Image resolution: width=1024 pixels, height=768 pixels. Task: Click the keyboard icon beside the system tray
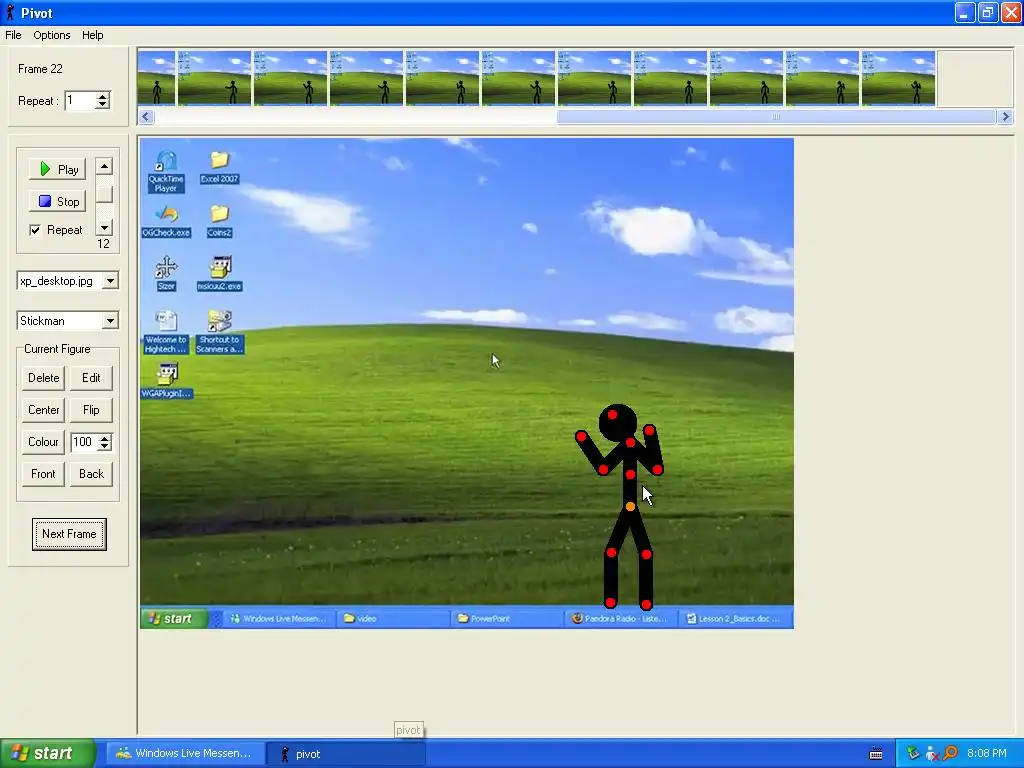tap(876, 754)
